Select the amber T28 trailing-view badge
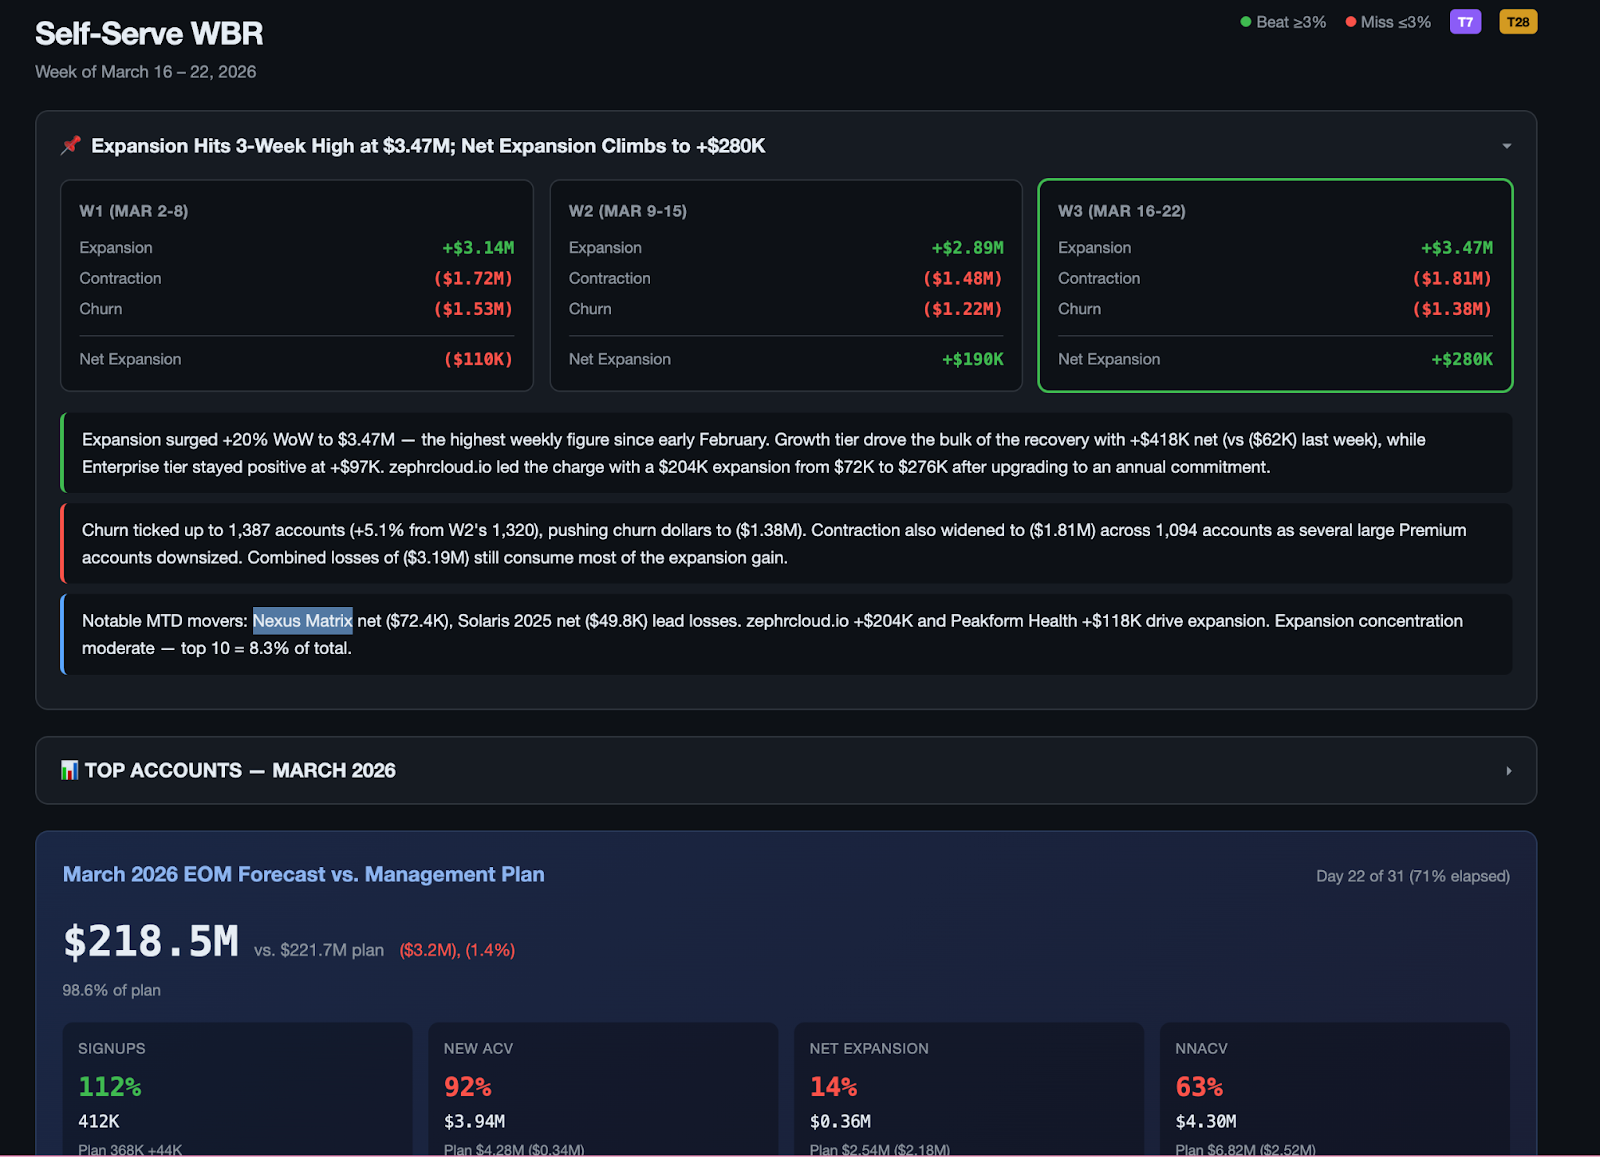Image resolution: width=1600 pixels, height=1157 pixels. coord(1518,21)
